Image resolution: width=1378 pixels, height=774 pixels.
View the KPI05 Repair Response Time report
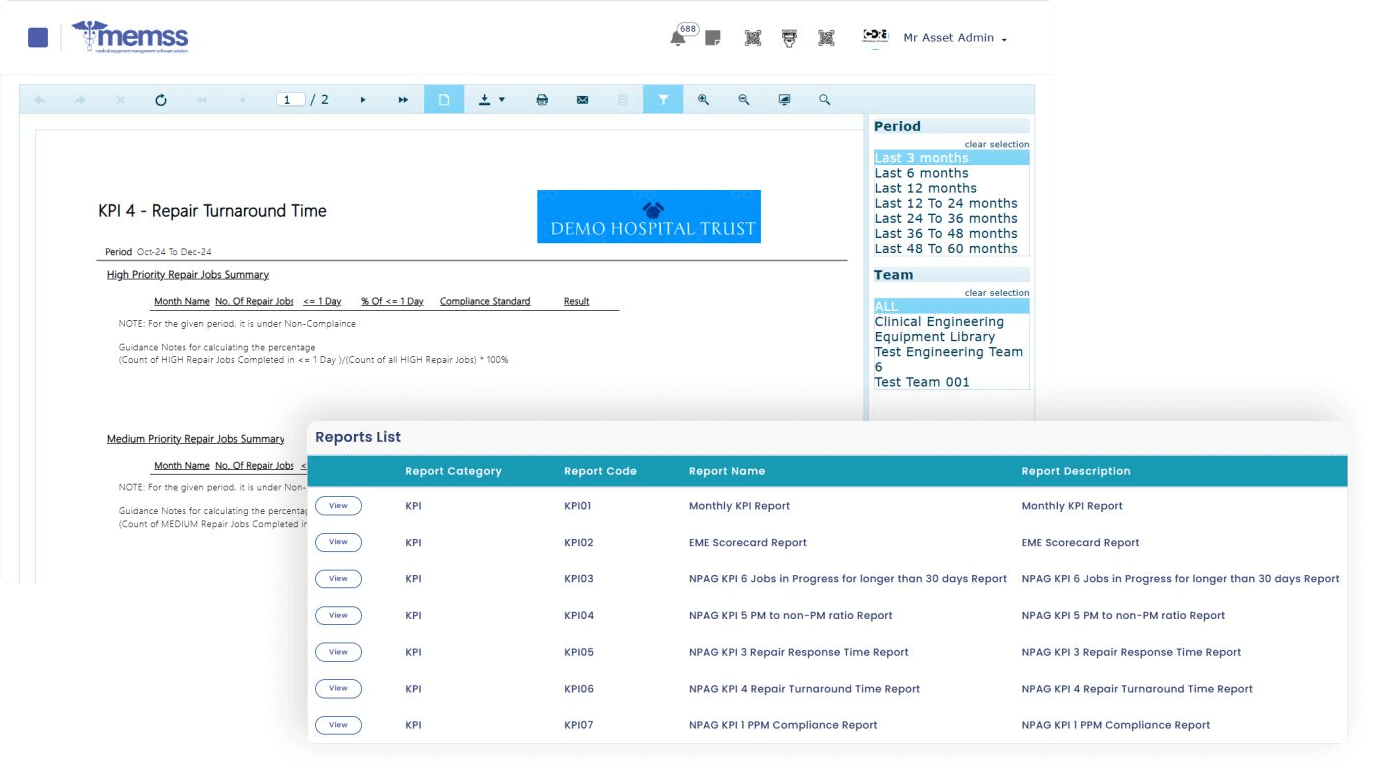point(338,652)
